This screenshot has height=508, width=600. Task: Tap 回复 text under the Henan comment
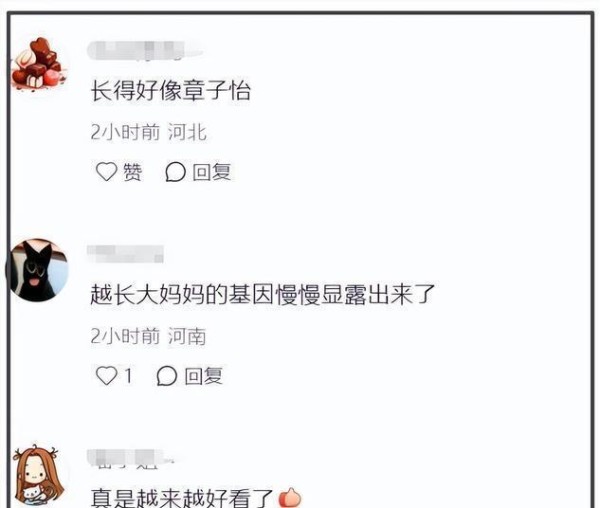click(203, 375)
